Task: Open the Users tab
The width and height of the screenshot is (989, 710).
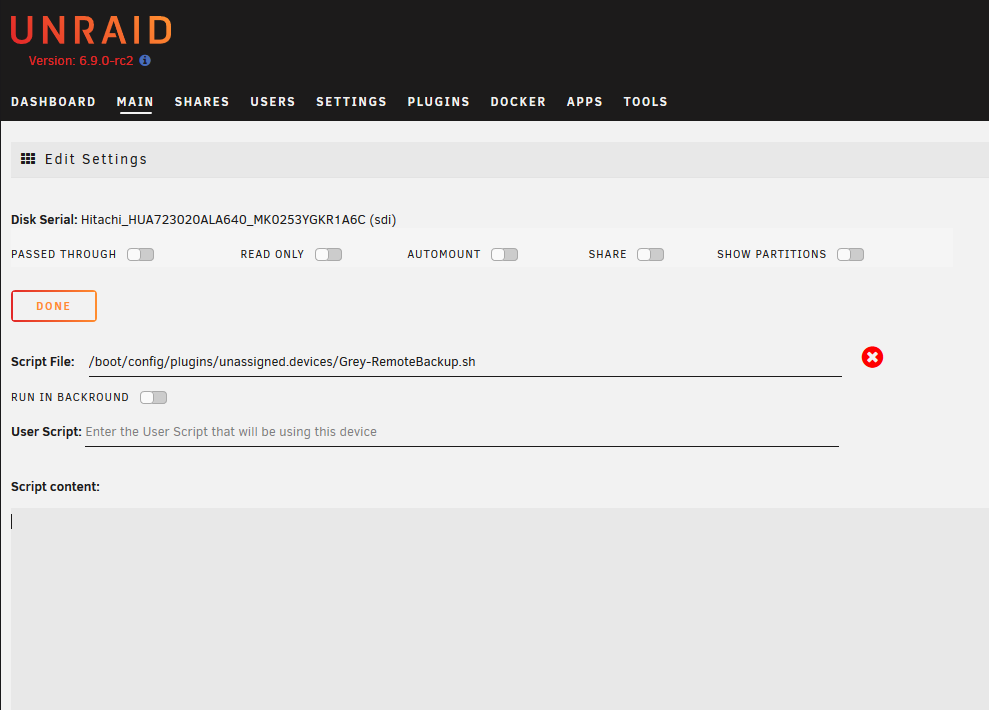Action: (x=272, y=102)
